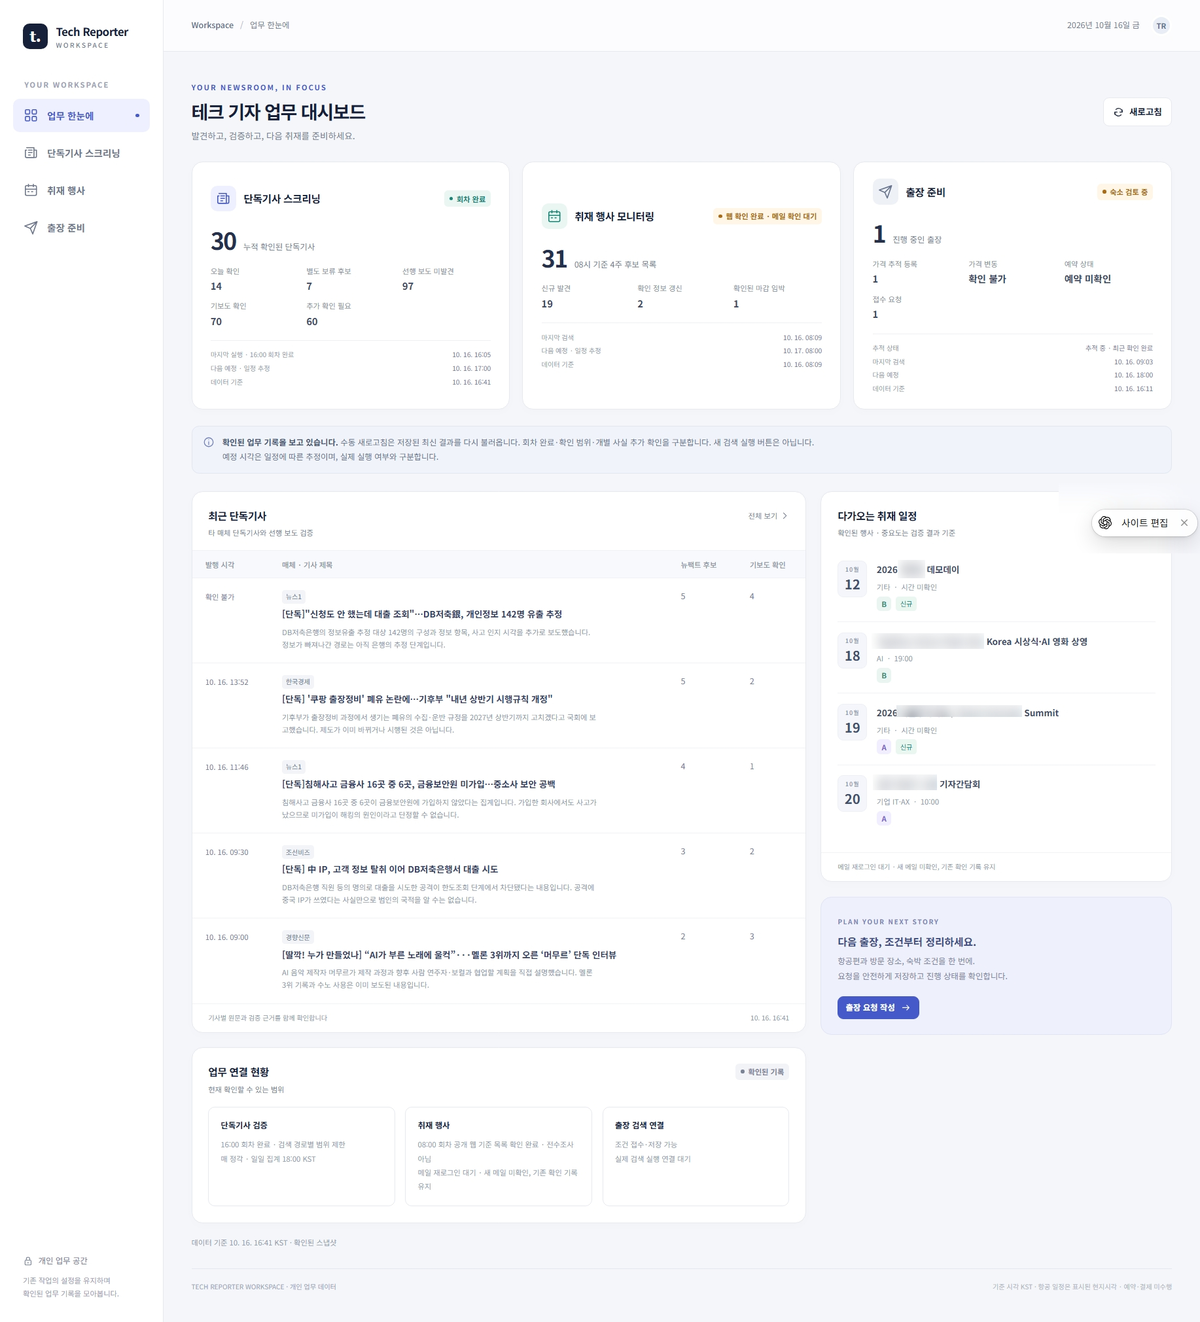Click the 뉴욕트 후보 column header
Image resolution: width=1200 pixels, height=1322 pixels.
pyautogui.click(x=699, y=565)
